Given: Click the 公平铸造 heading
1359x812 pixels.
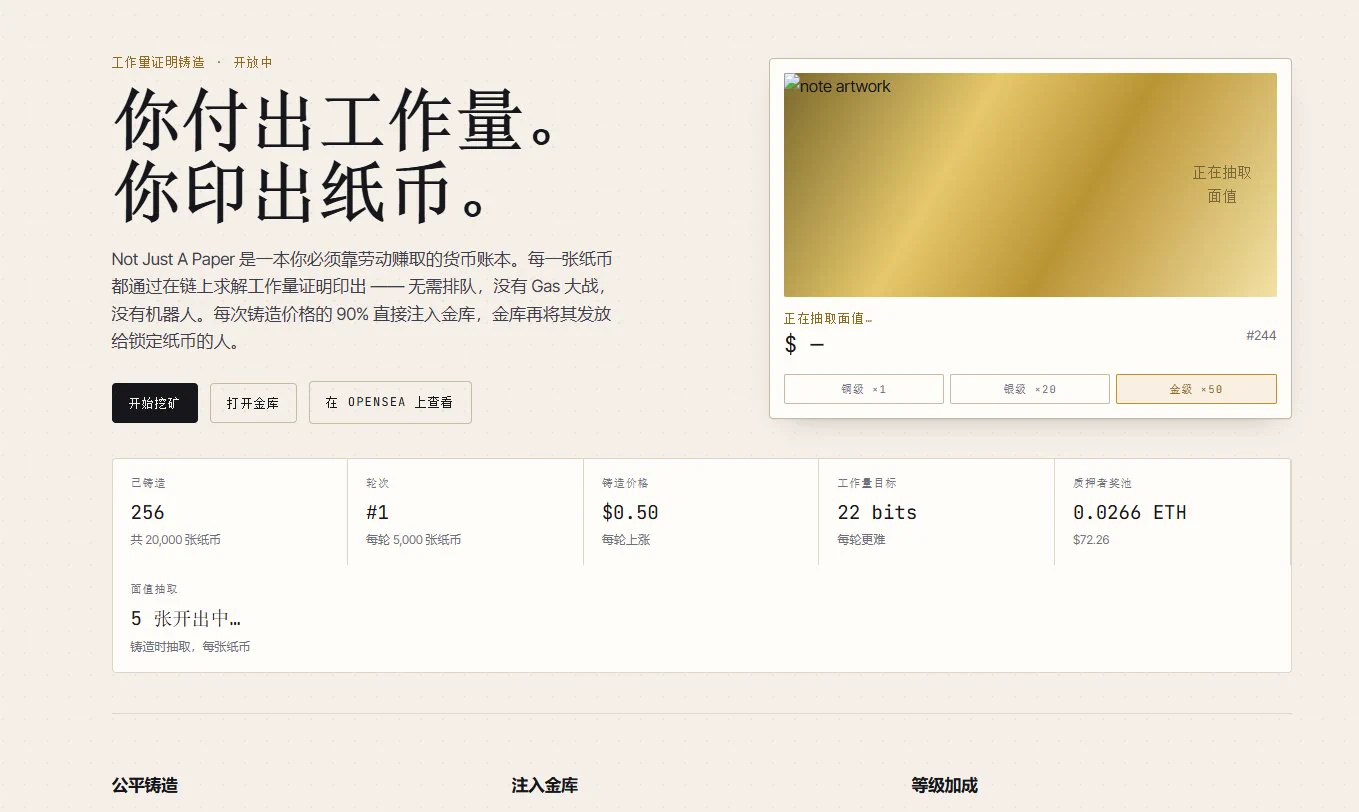Looking at the screenshot, I should point(145,786).
